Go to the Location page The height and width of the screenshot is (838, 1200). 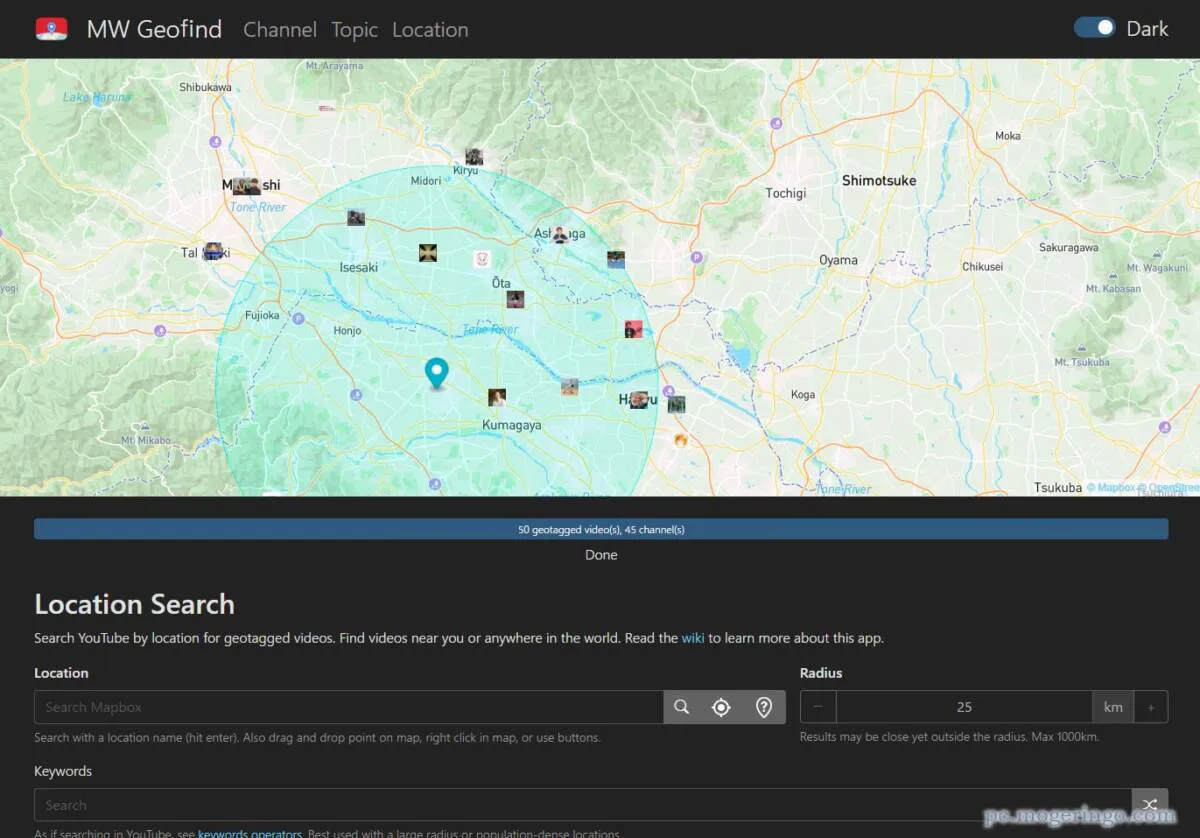(430, 30)
